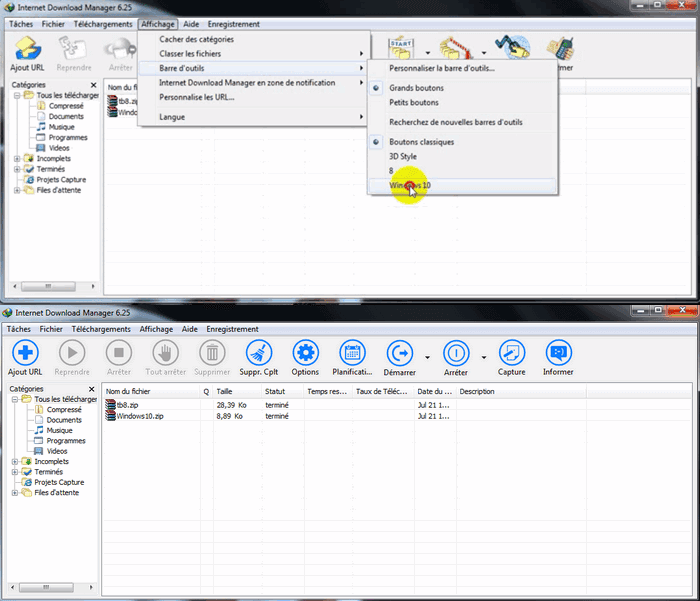Click classic Informer phone icon in top window
Viewport: 700px width, 601px height.
click(561, 48)
